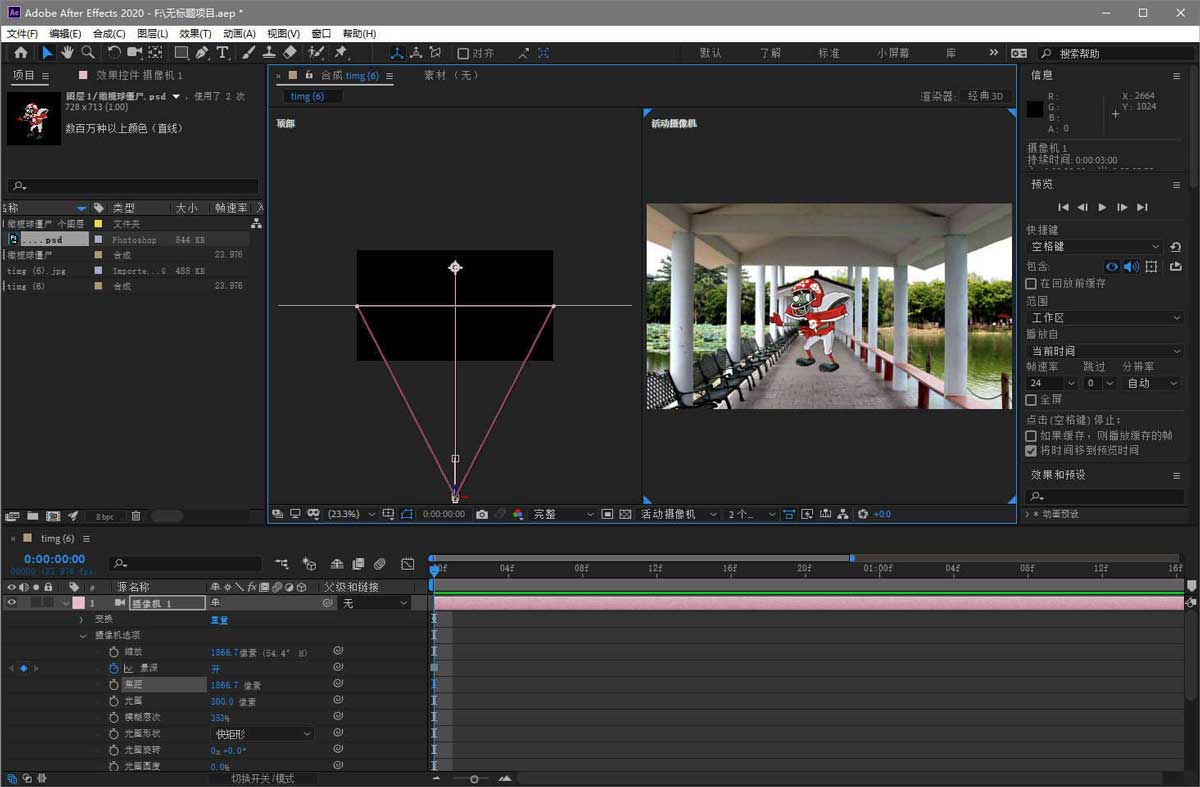Select the Rotation tool
This screenshot has height=787, width=1200.
[114, 53]
